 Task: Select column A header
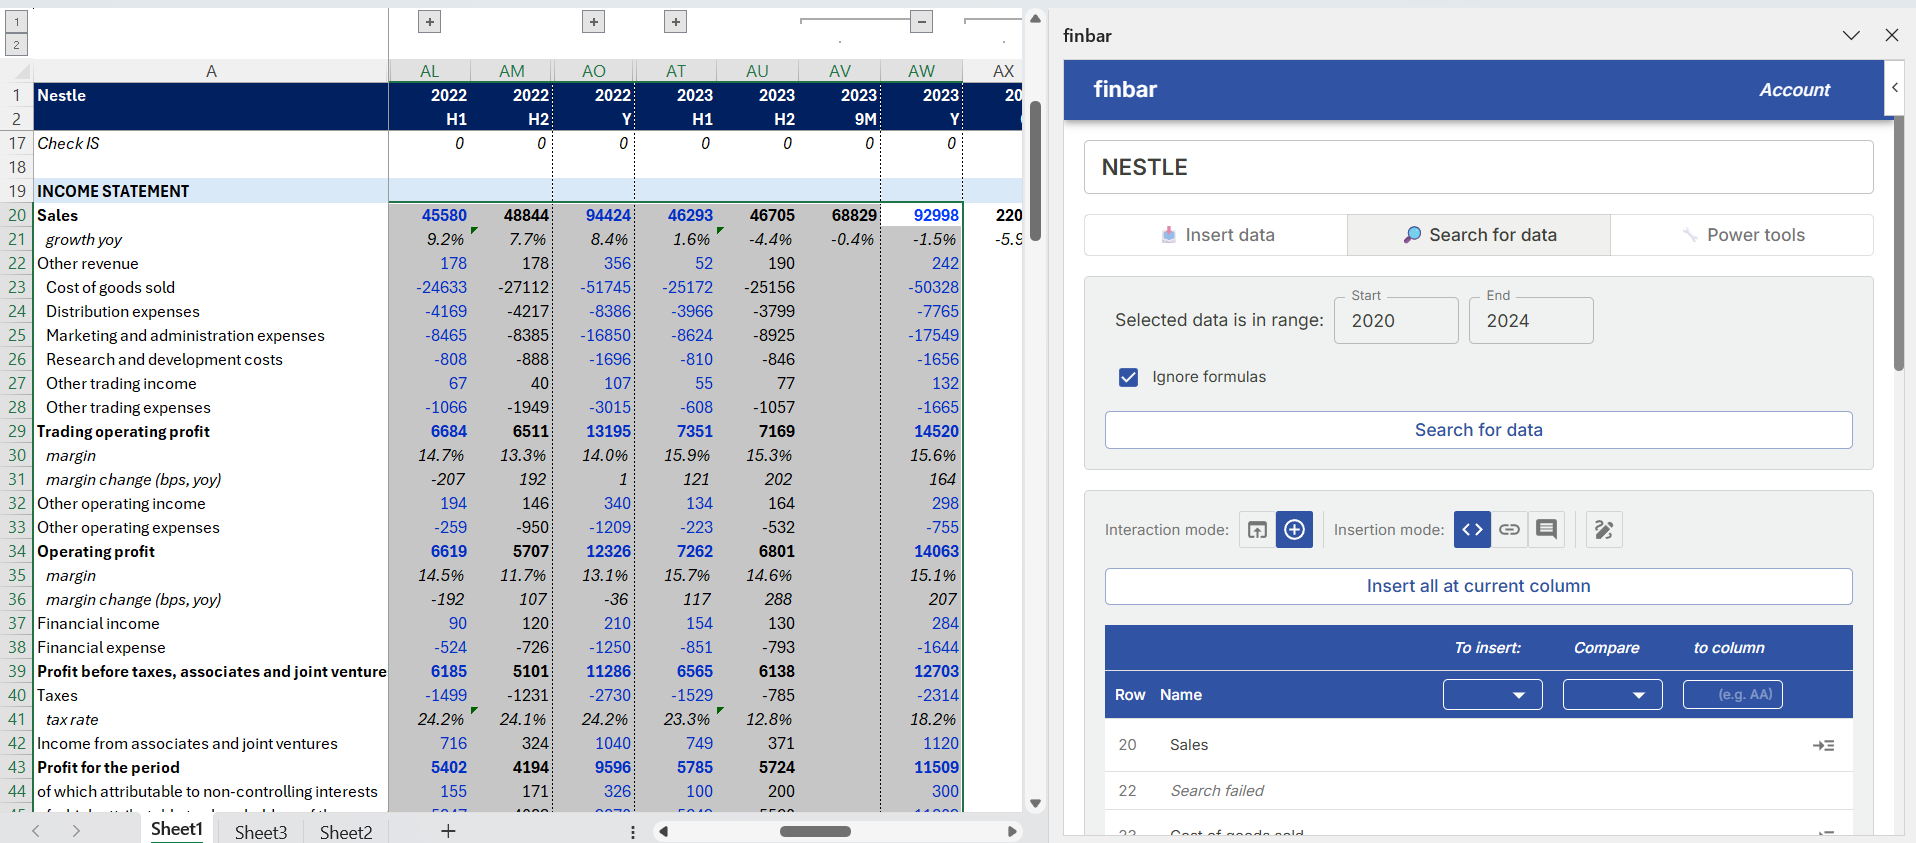211,71
